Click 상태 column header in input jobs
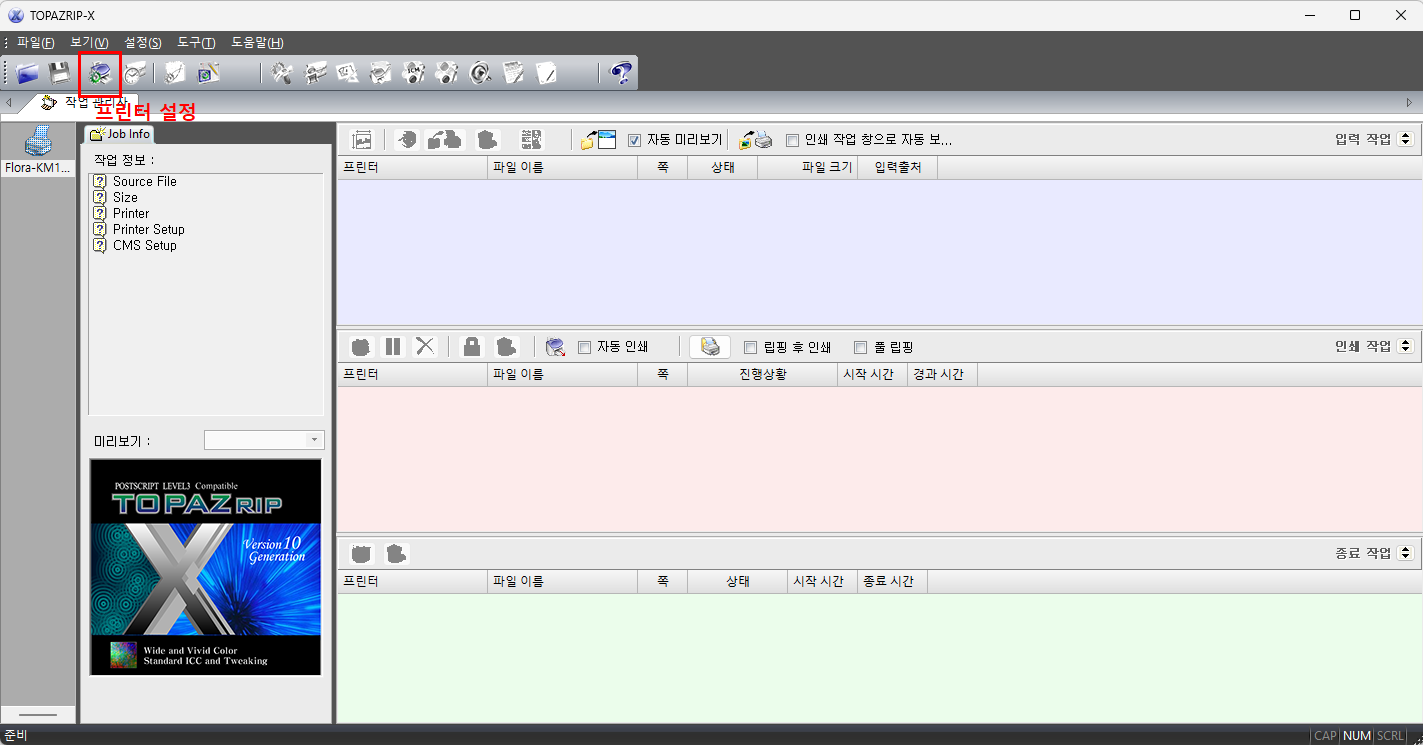This screenshot has height=745, width=1423. coord(722,167)
